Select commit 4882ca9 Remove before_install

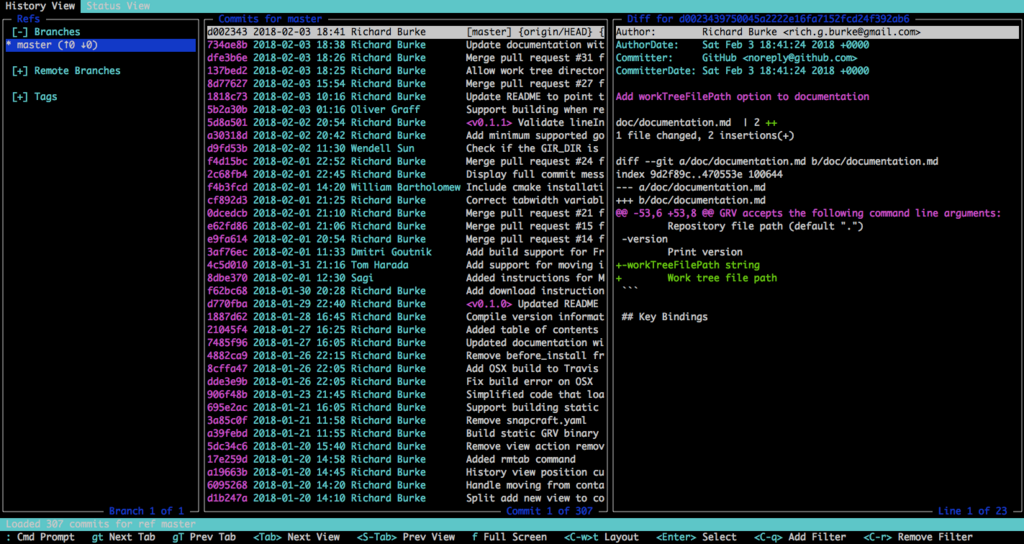pos(406,356)
